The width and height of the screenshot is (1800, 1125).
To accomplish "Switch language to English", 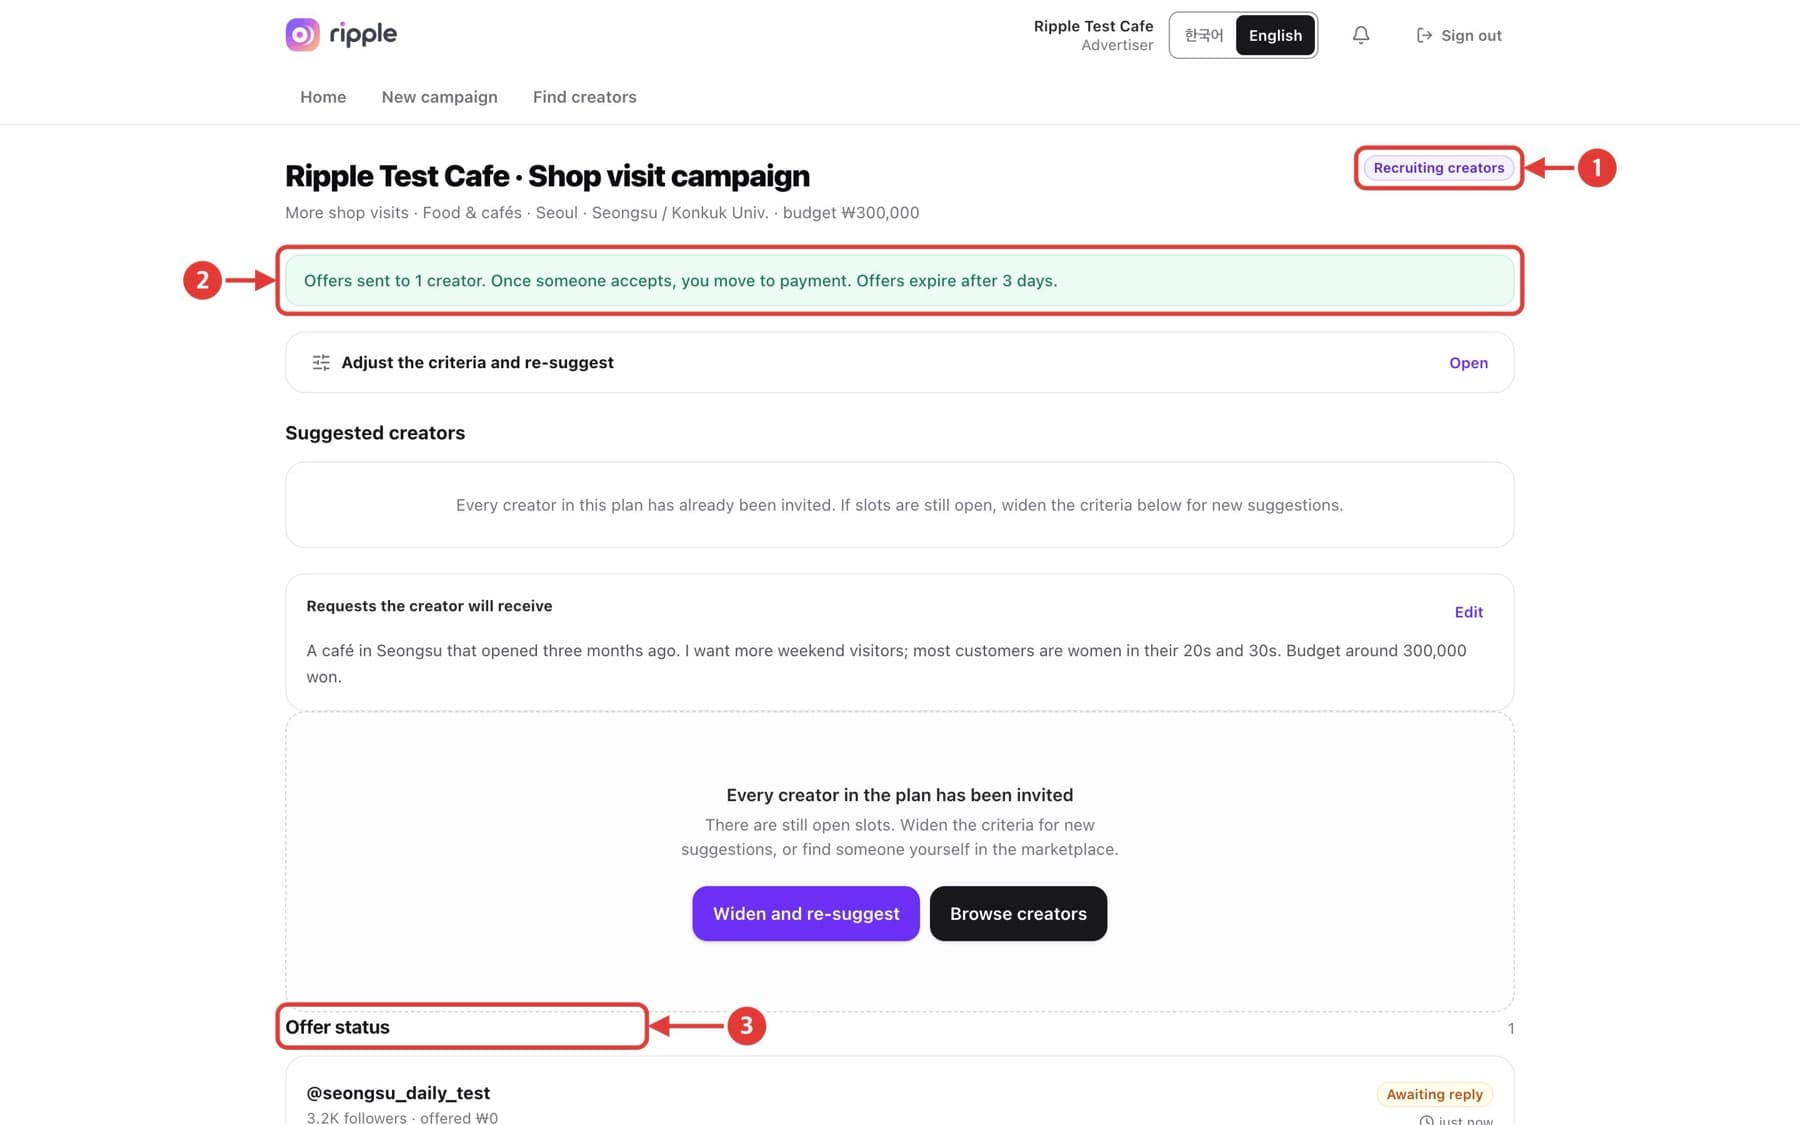I will [1275, 35].
